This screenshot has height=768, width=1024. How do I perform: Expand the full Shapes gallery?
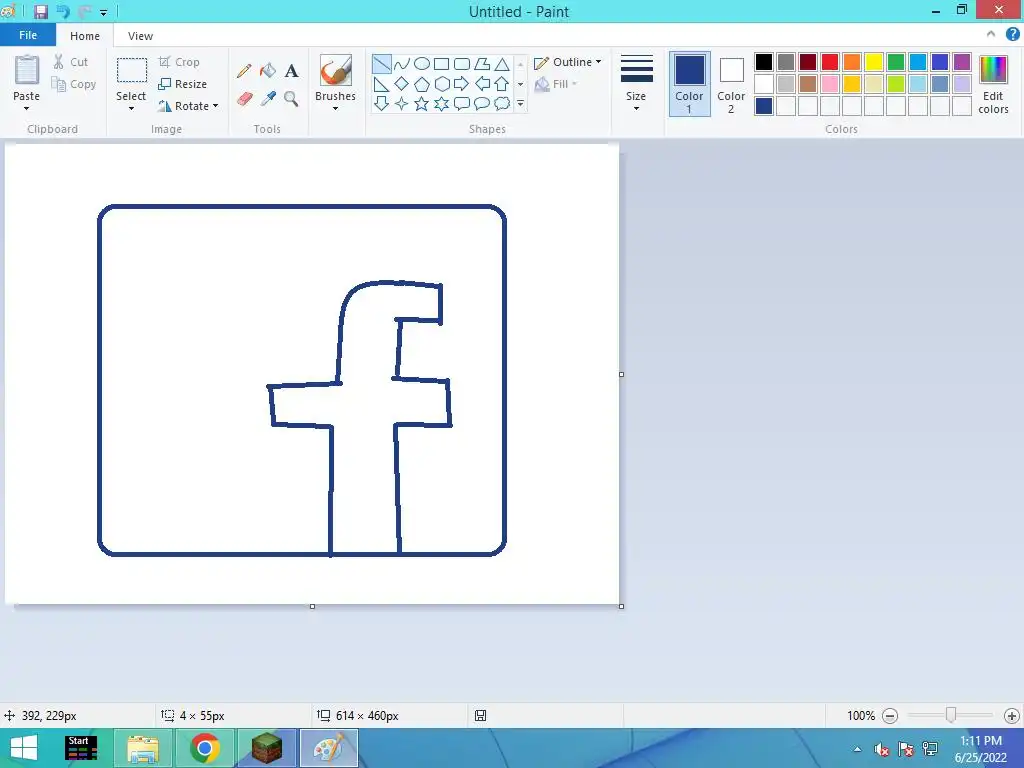[520, 103]
